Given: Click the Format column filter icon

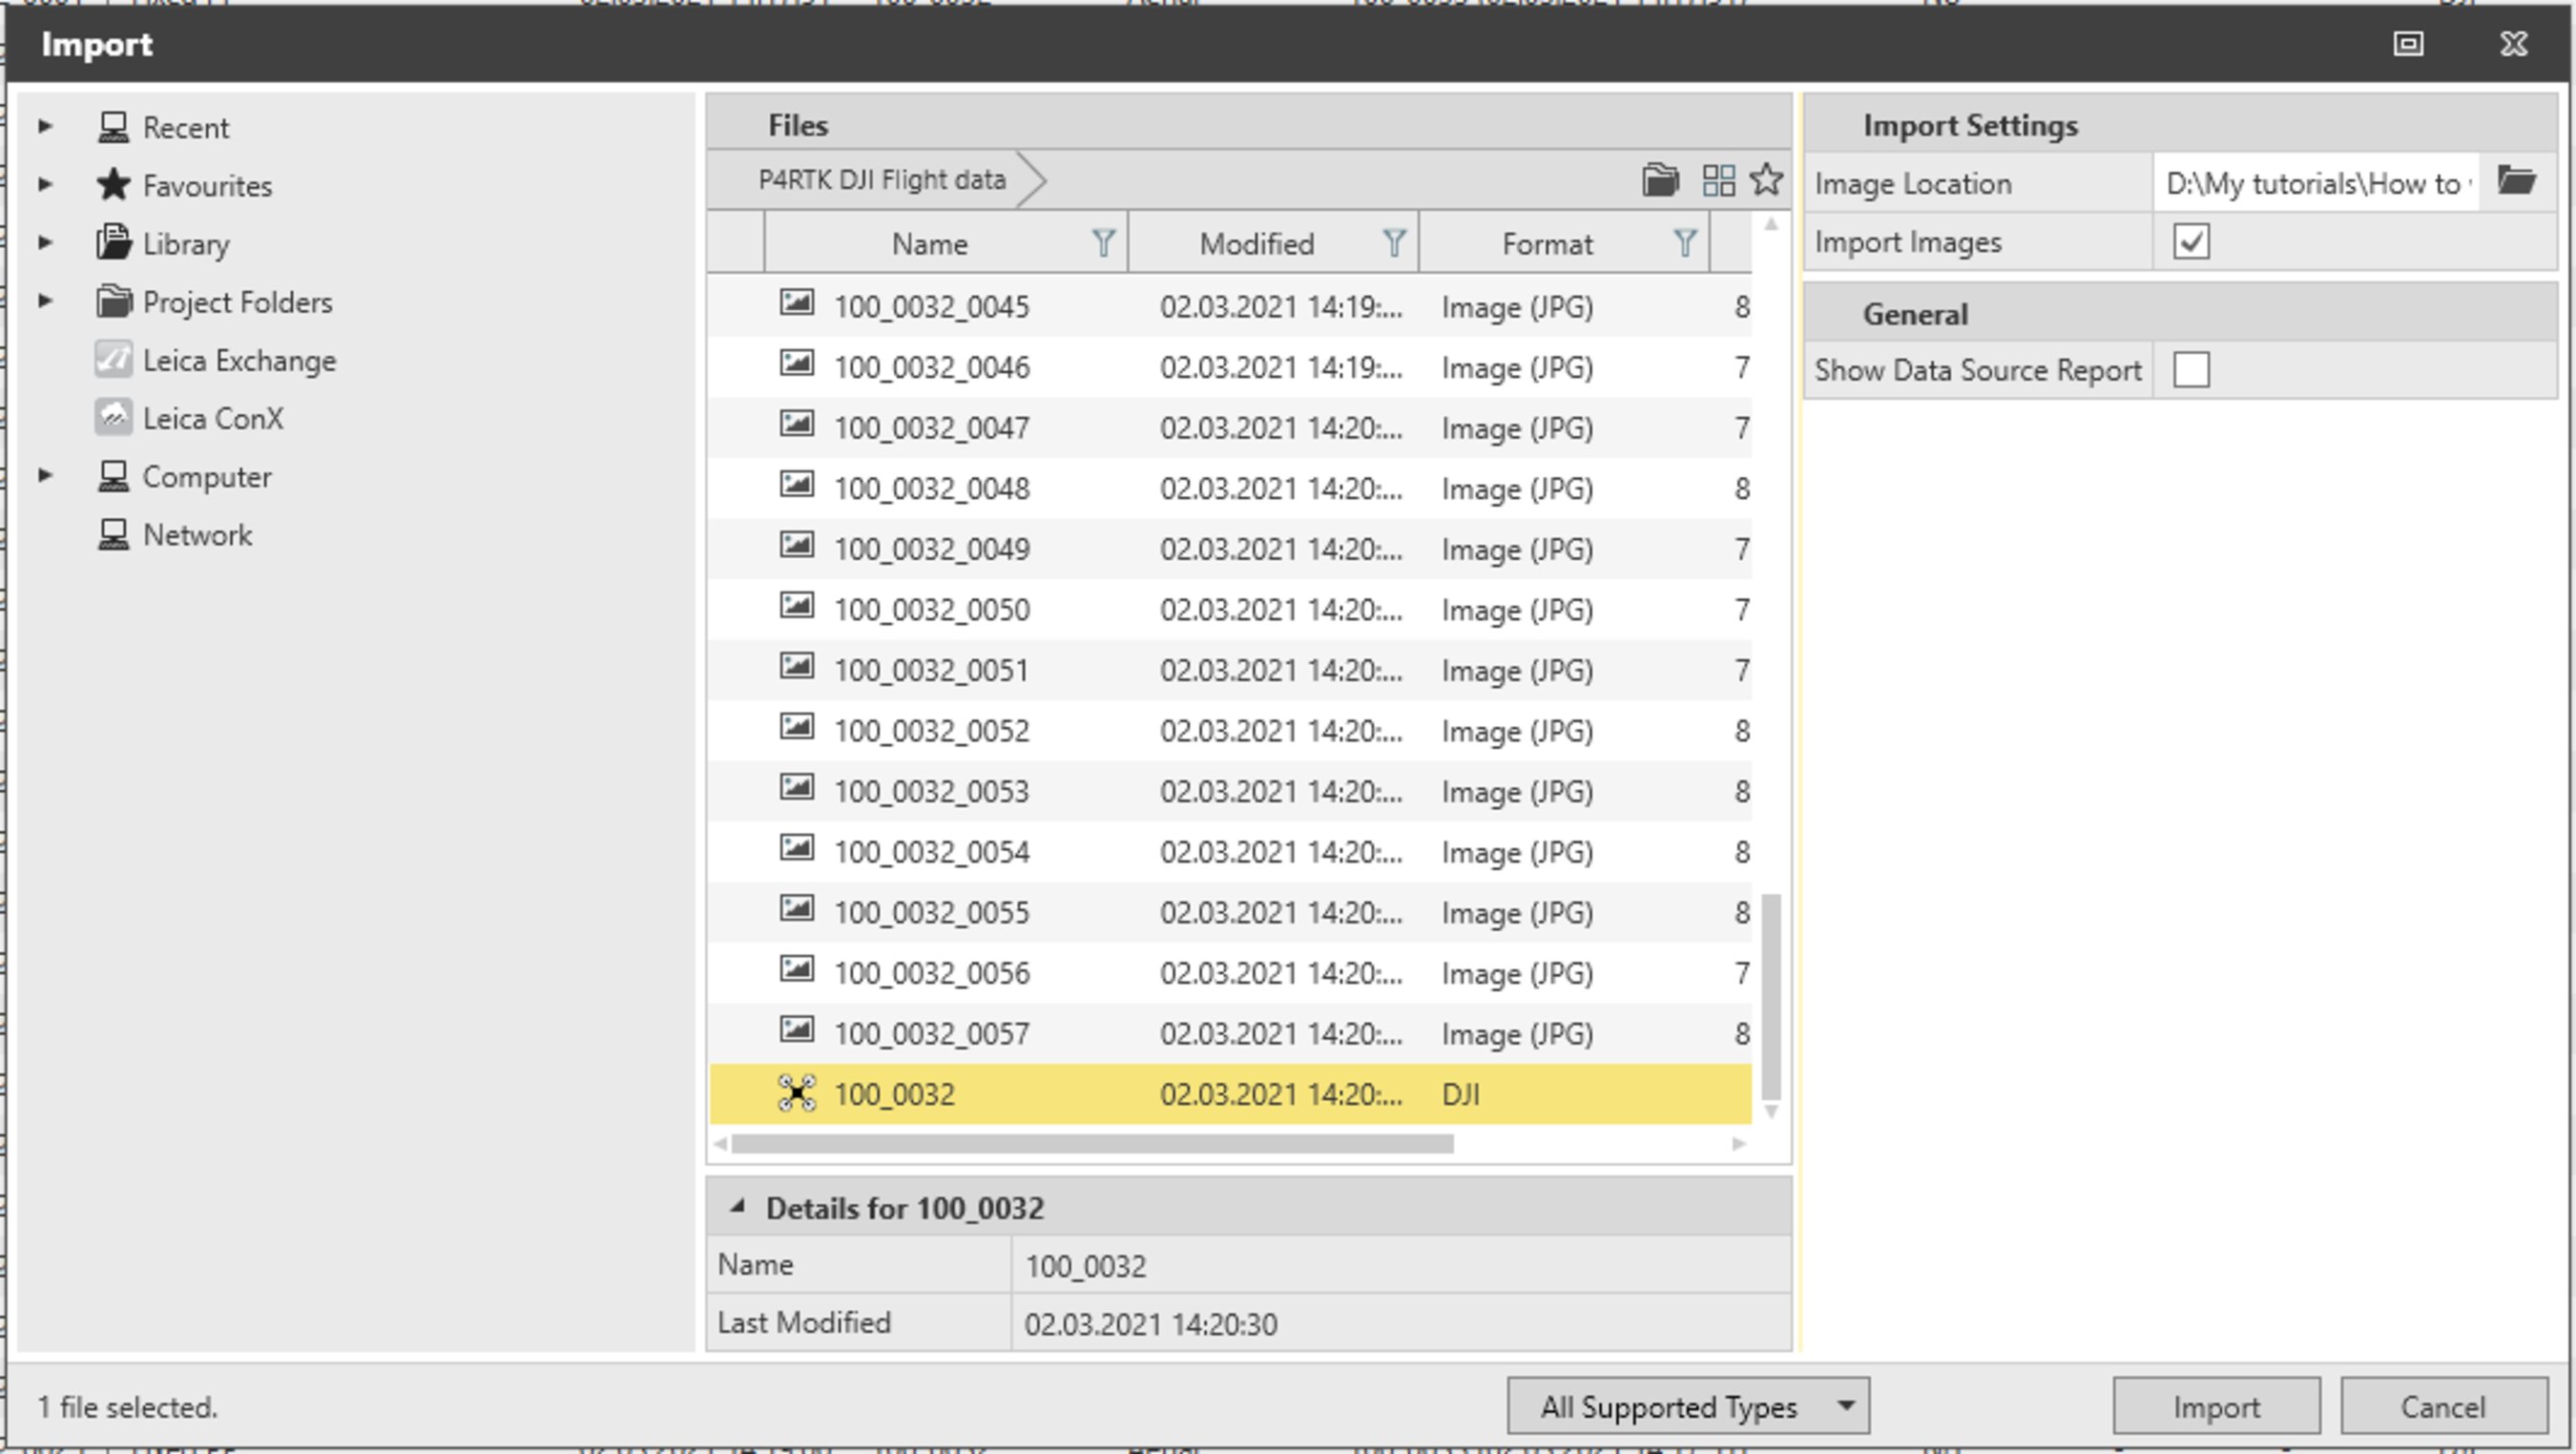Looking at the screenshot, I should pyautogui.click(x=1685, y=243).
